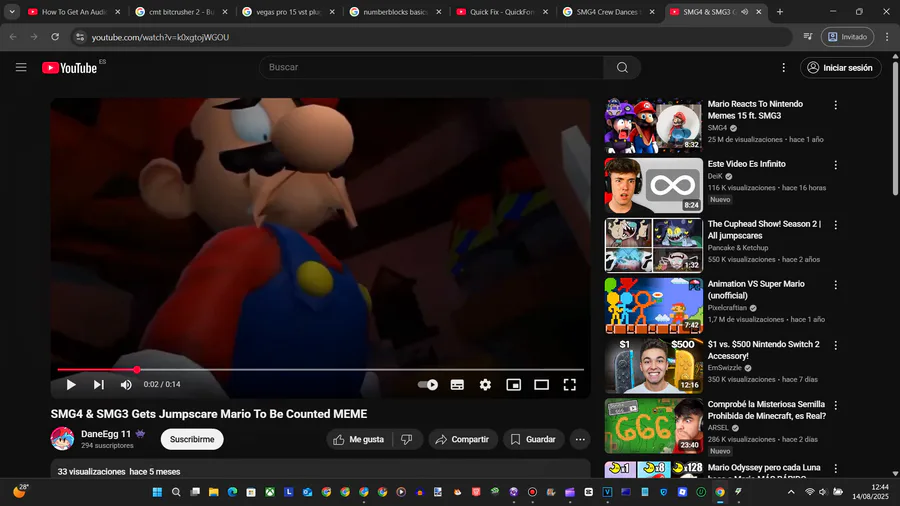900x506 pixels.
Task: Open Windows taskbar search
Action: [x=176, y=492]
